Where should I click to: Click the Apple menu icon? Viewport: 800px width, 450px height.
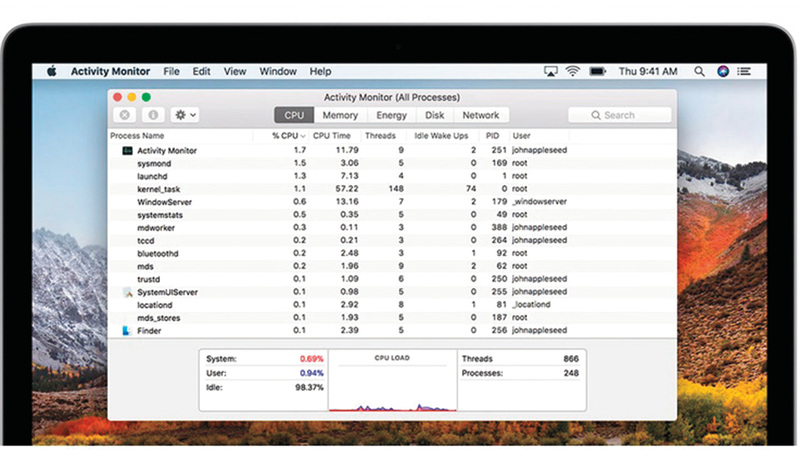(51, 72)
